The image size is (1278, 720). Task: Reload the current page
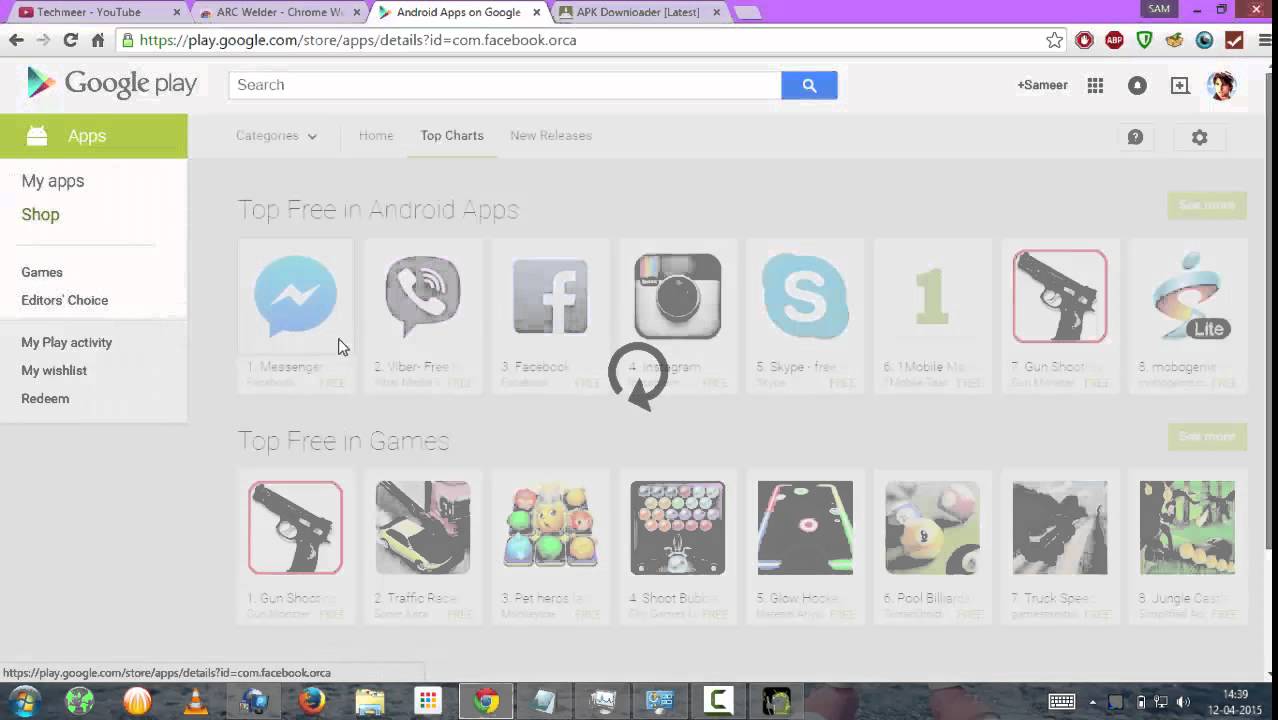[x=70, y=40]
